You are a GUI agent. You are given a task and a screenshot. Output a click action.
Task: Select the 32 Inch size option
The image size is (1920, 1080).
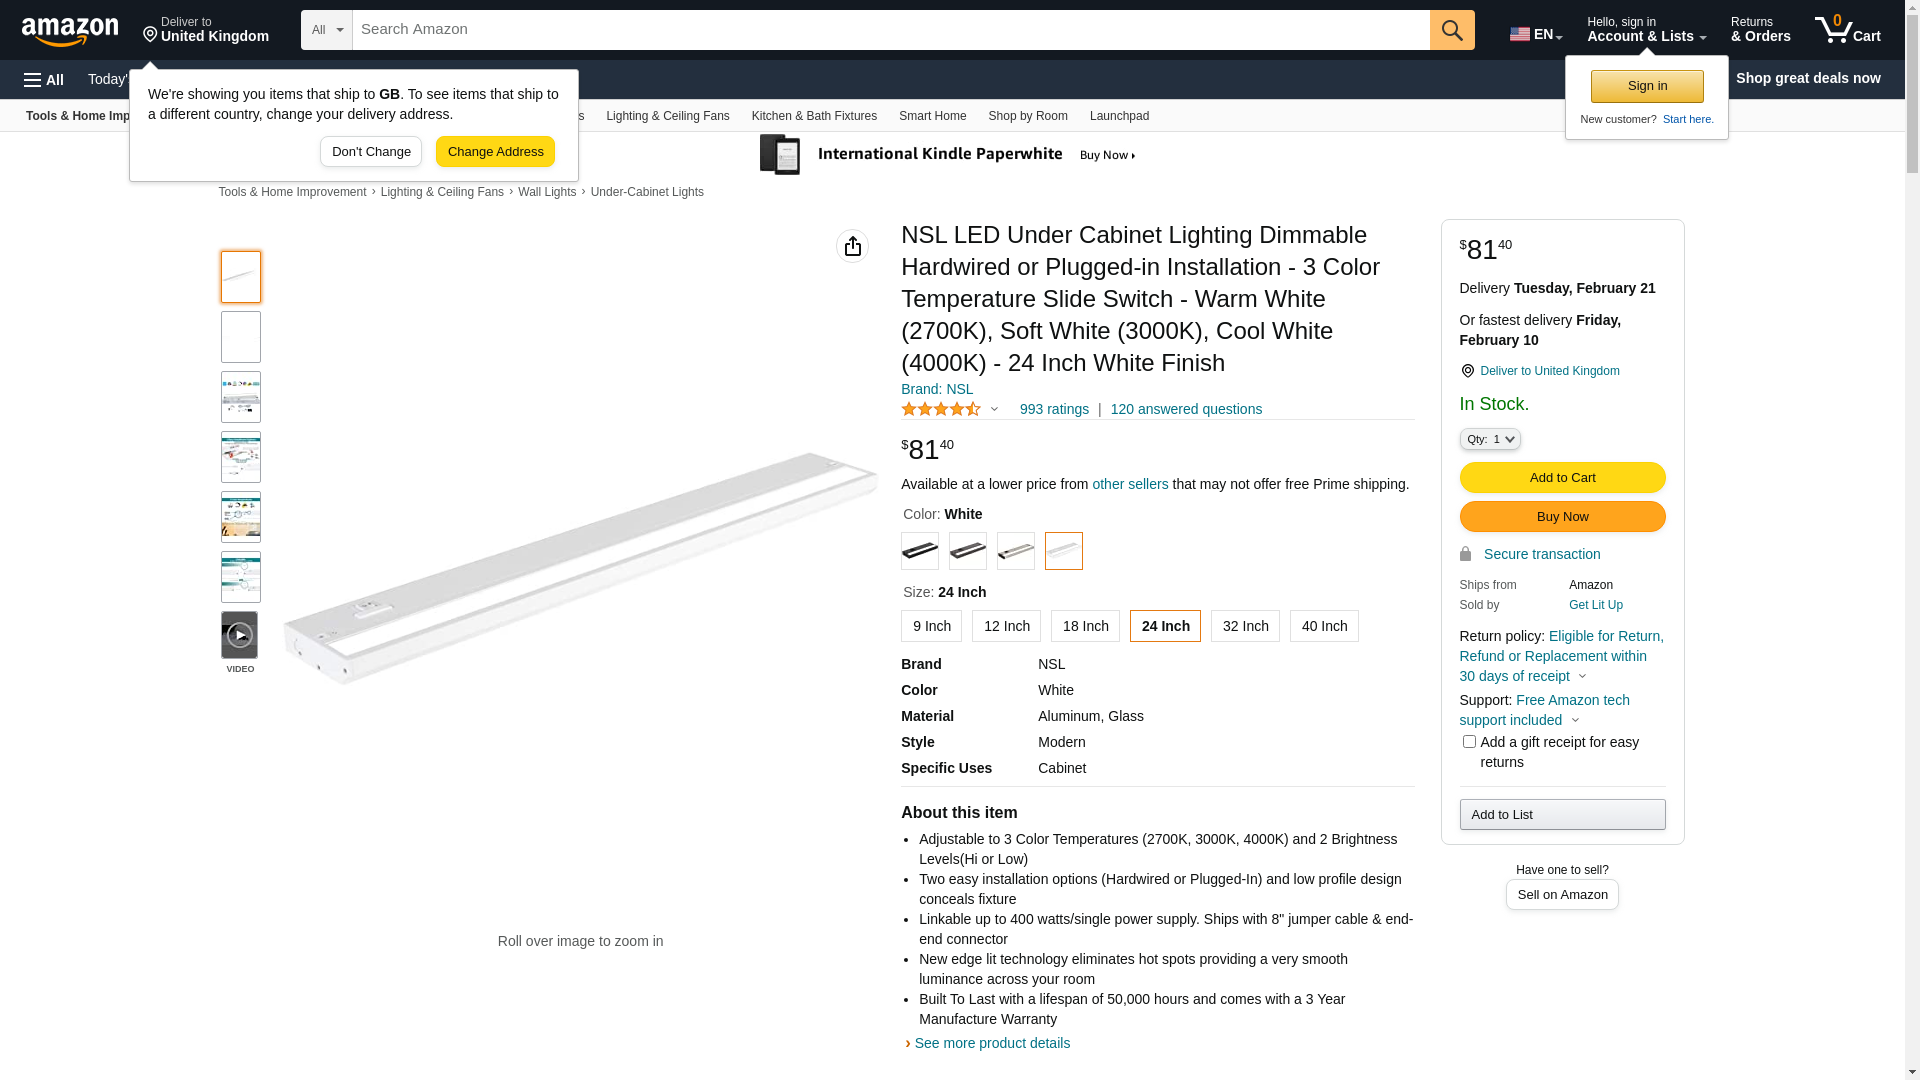(1245, 626)
